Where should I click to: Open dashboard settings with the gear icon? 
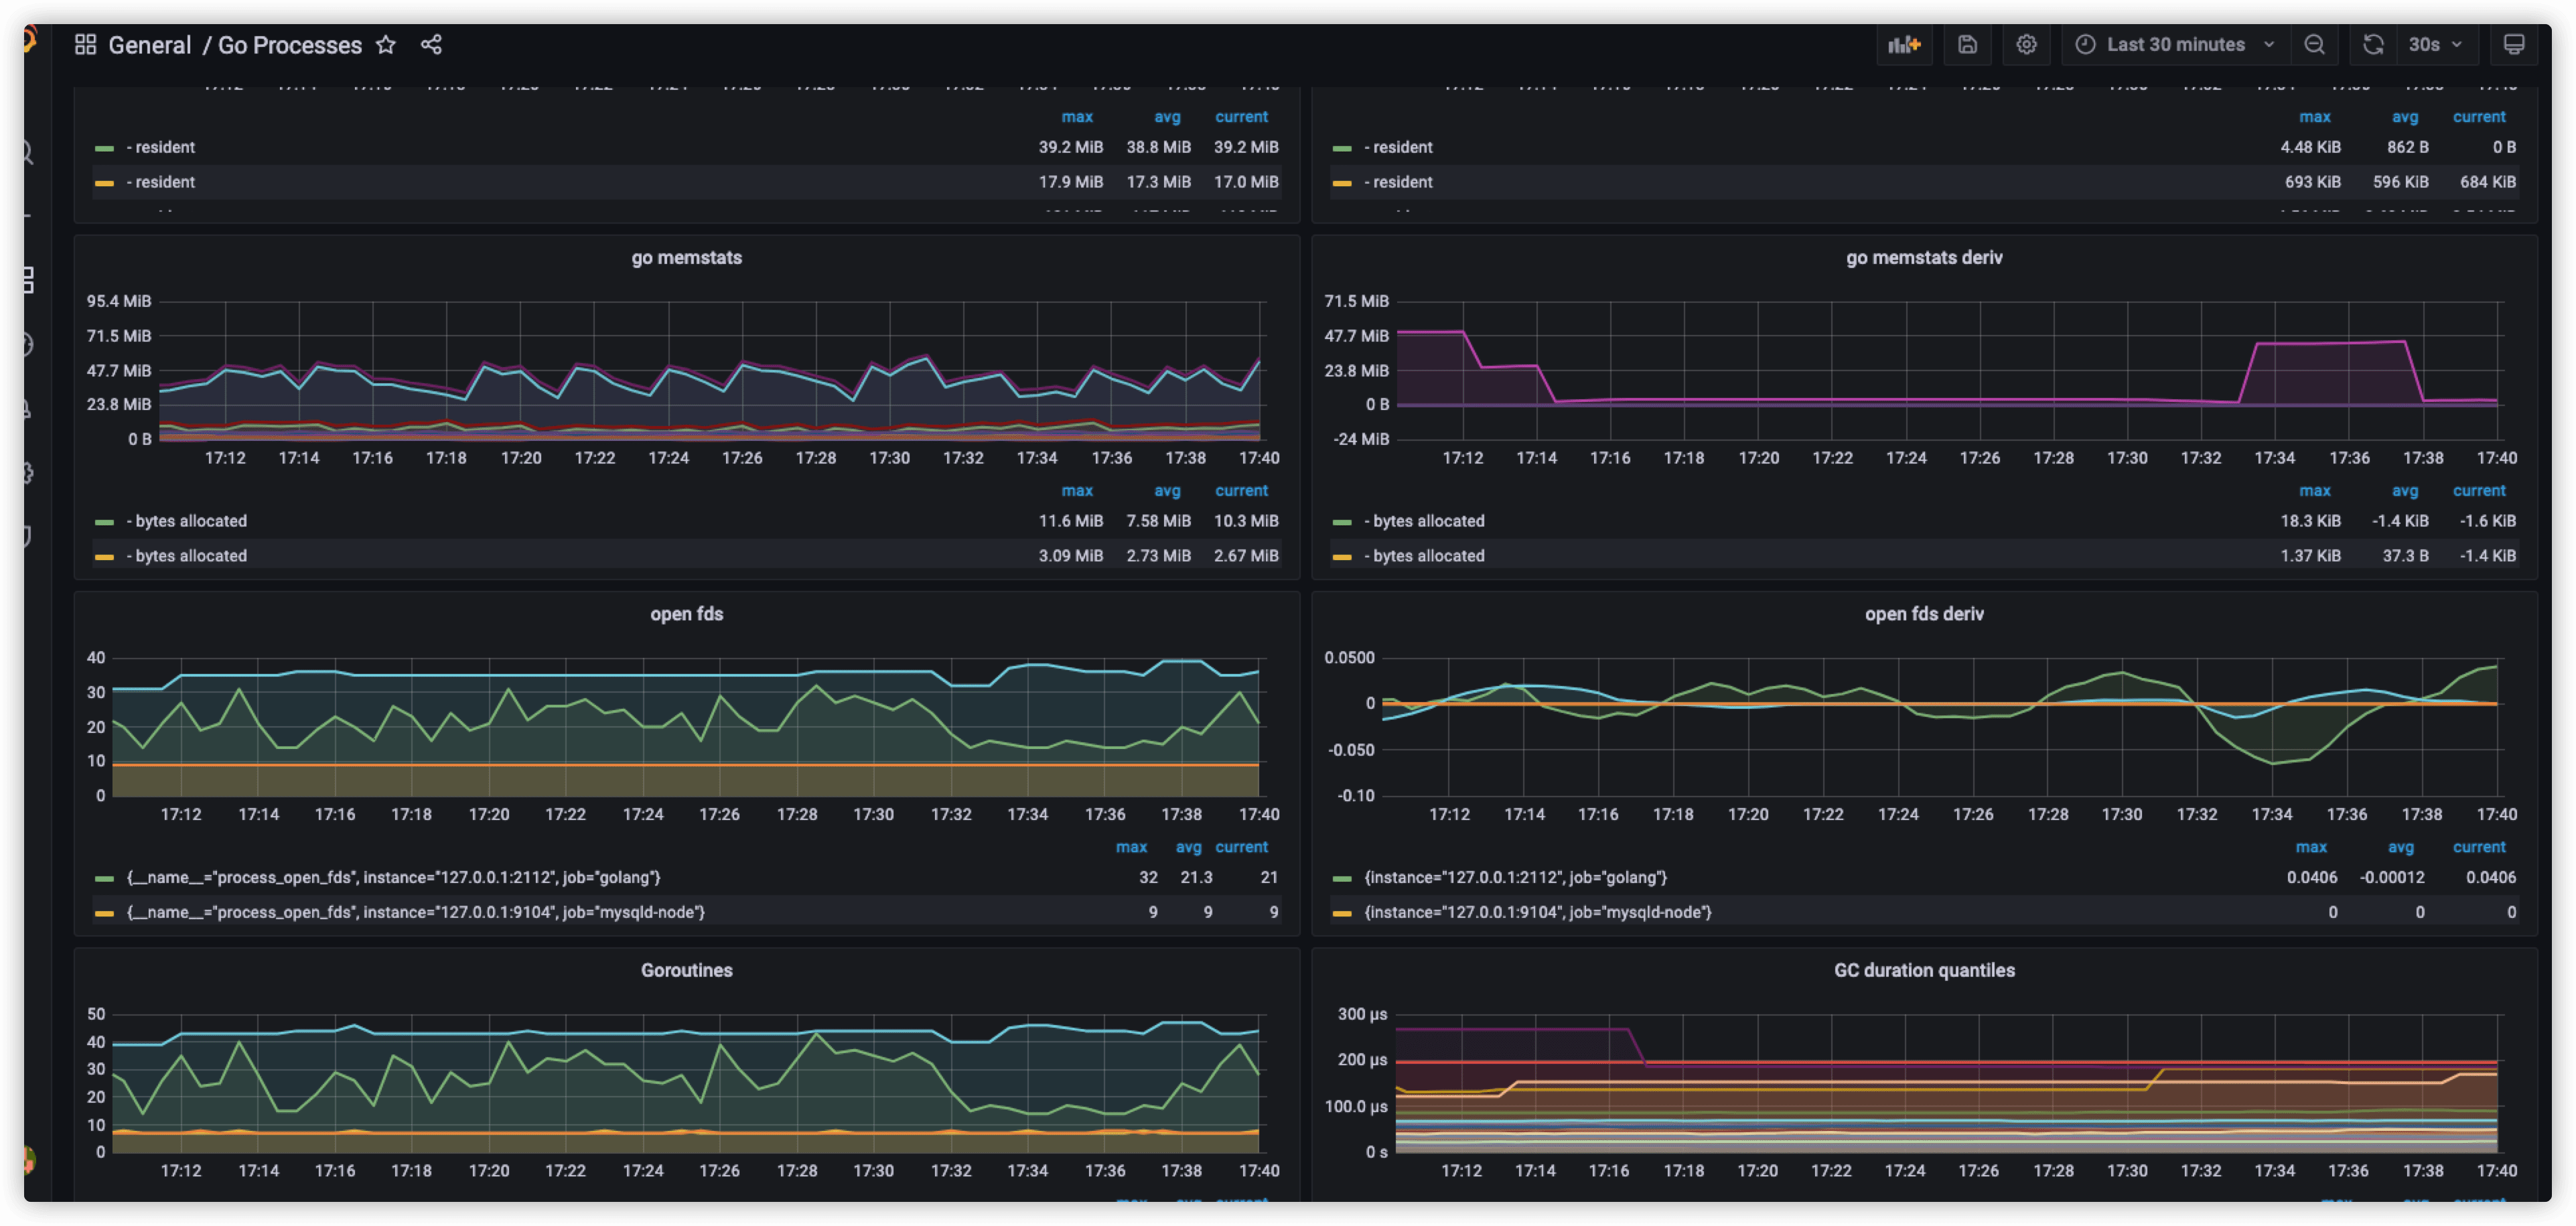point(2026,44)
